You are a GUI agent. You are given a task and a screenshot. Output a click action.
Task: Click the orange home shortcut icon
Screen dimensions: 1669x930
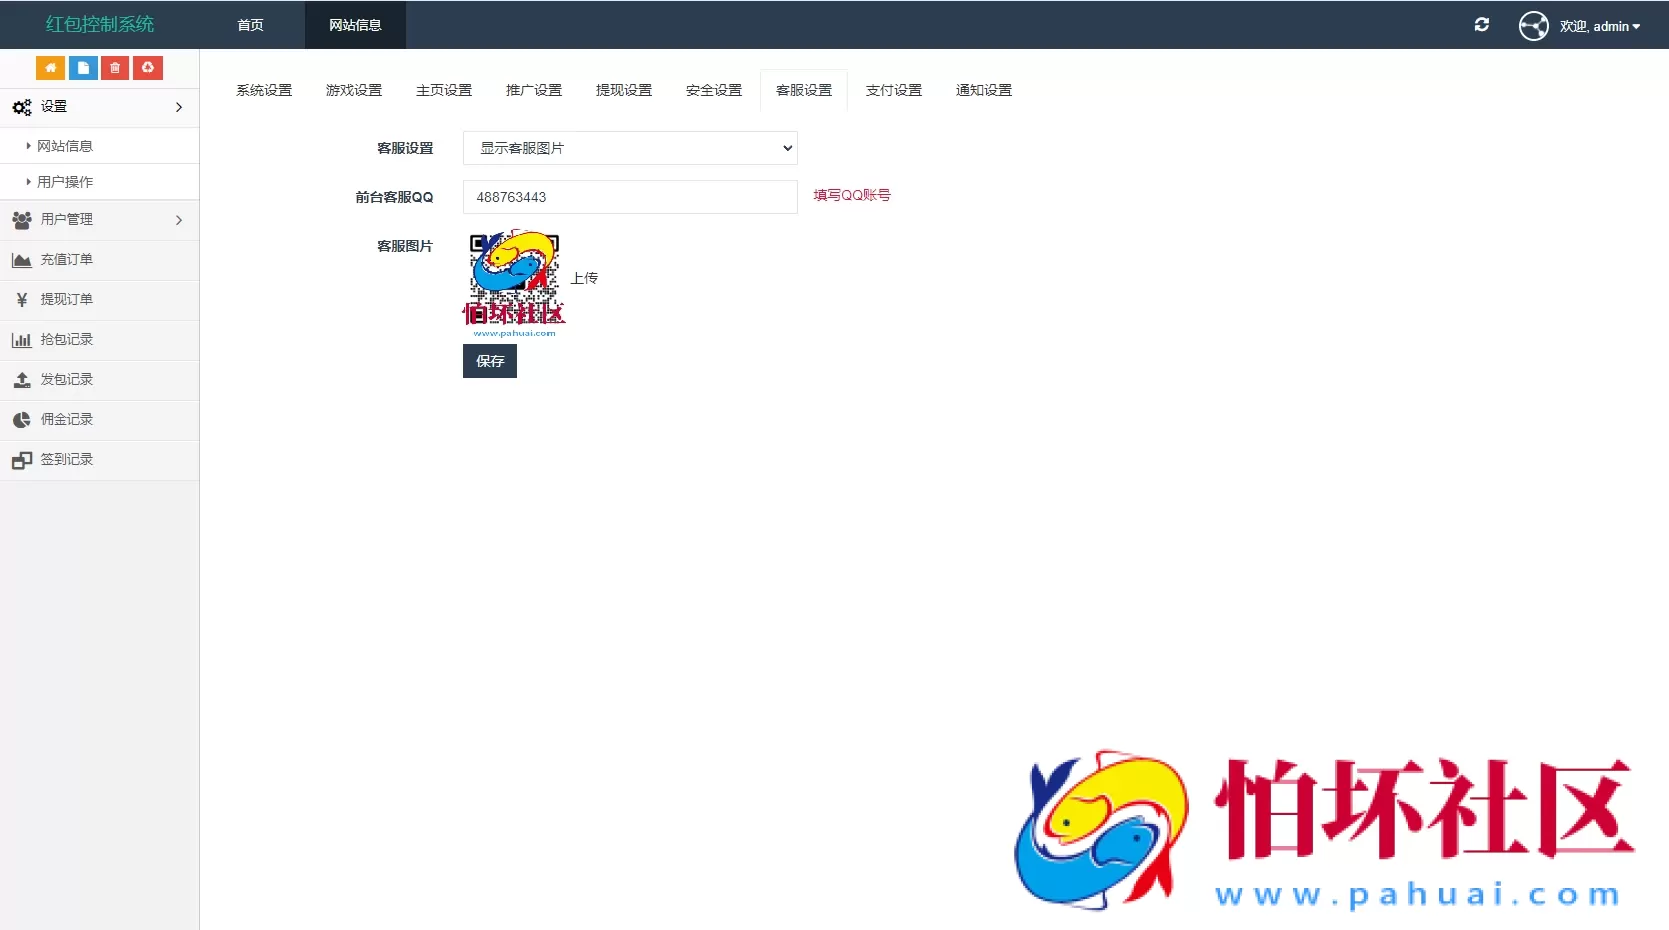click(x=50, y=68)
